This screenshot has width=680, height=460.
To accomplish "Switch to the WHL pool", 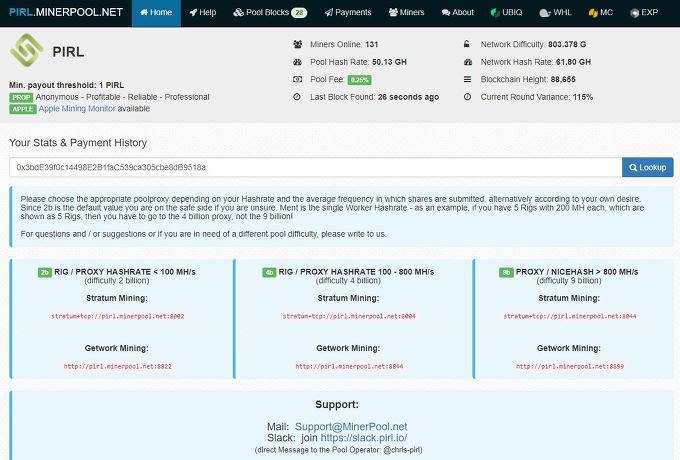I will point(556,13).
